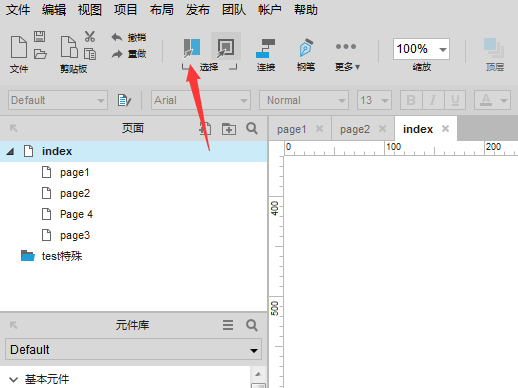Click the search icon in 页面 panel
518x388 pixels.
coord(252,128)
